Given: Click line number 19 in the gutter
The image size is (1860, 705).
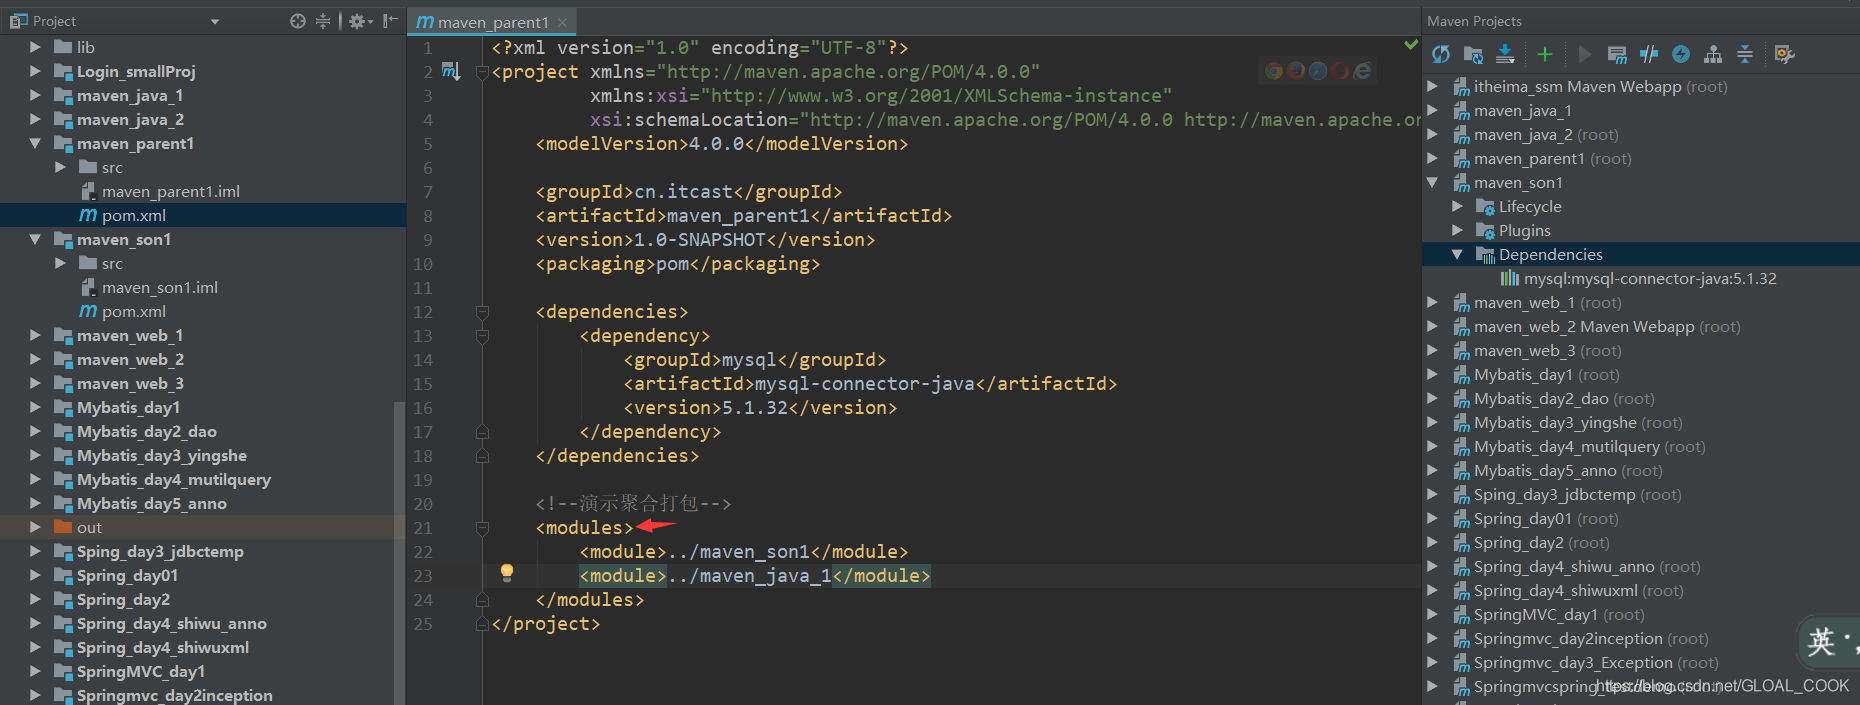Looking at the screenshot, I should click(423, 479).
